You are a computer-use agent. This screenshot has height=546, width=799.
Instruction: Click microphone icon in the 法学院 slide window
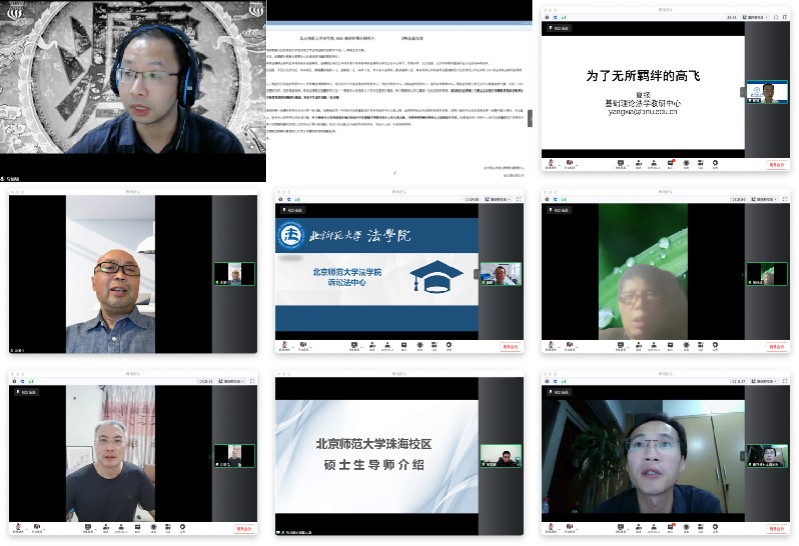(x=283, y=345)
